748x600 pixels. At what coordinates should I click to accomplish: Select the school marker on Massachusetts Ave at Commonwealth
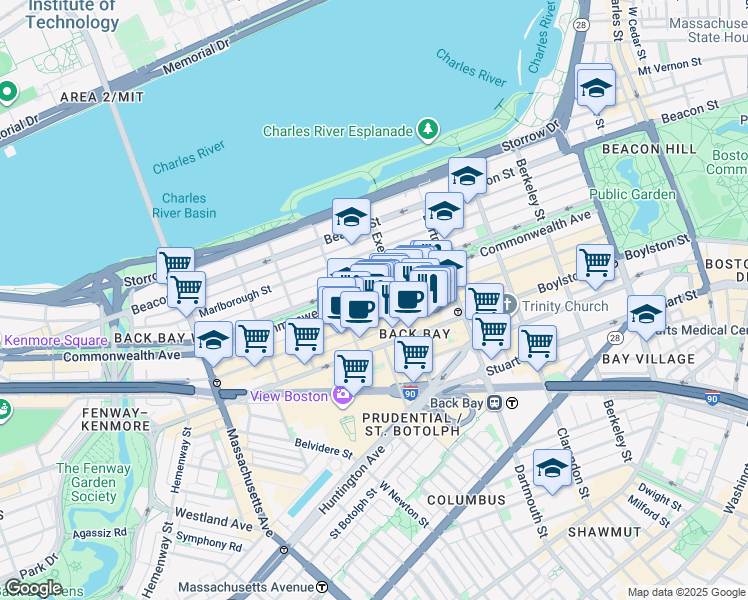[x=213, y=341]
